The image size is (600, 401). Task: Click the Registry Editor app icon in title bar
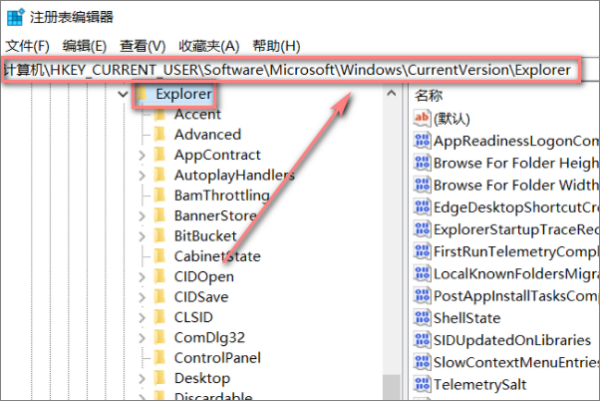point(17,17)
